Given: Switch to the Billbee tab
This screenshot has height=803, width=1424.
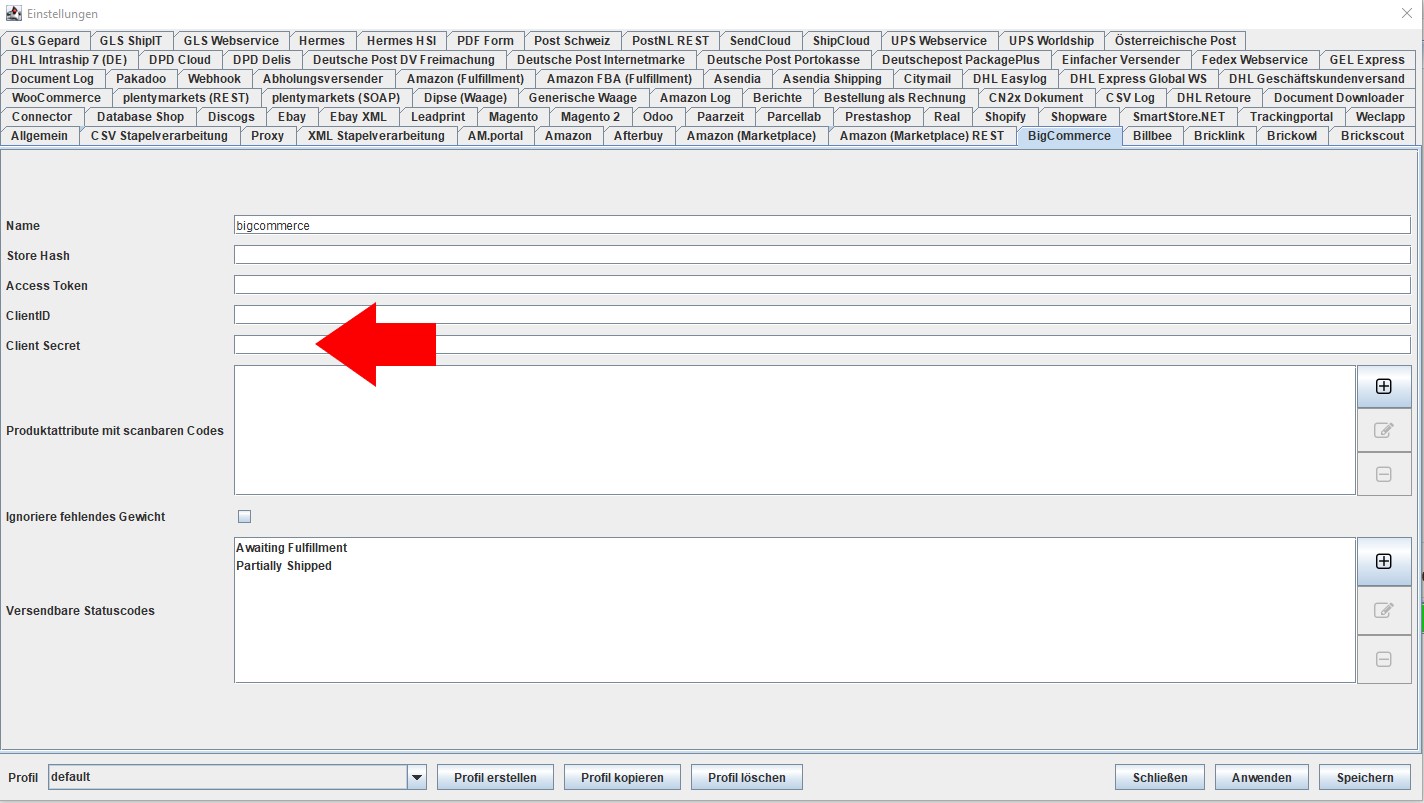Looking at the screenshot, I should coord(1152,136).
